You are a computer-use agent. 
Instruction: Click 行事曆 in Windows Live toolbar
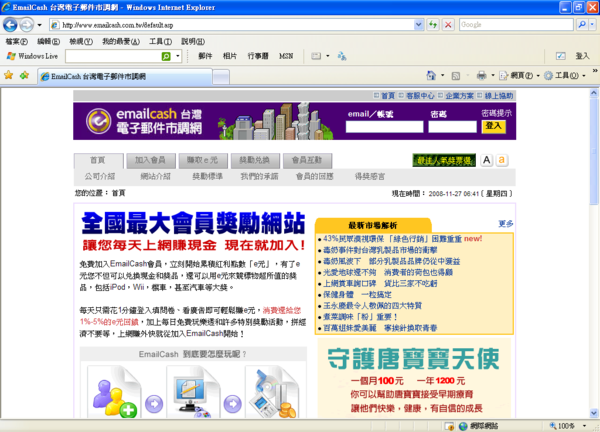(258, 56)
